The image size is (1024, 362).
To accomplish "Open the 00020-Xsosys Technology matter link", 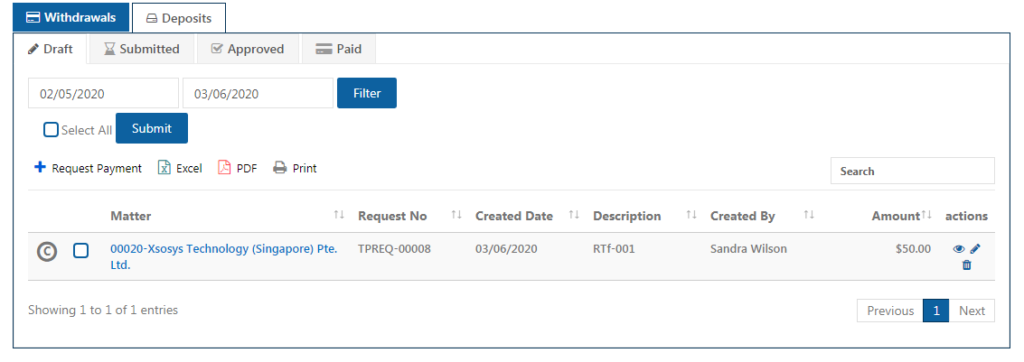I will (x=223, y=257).
